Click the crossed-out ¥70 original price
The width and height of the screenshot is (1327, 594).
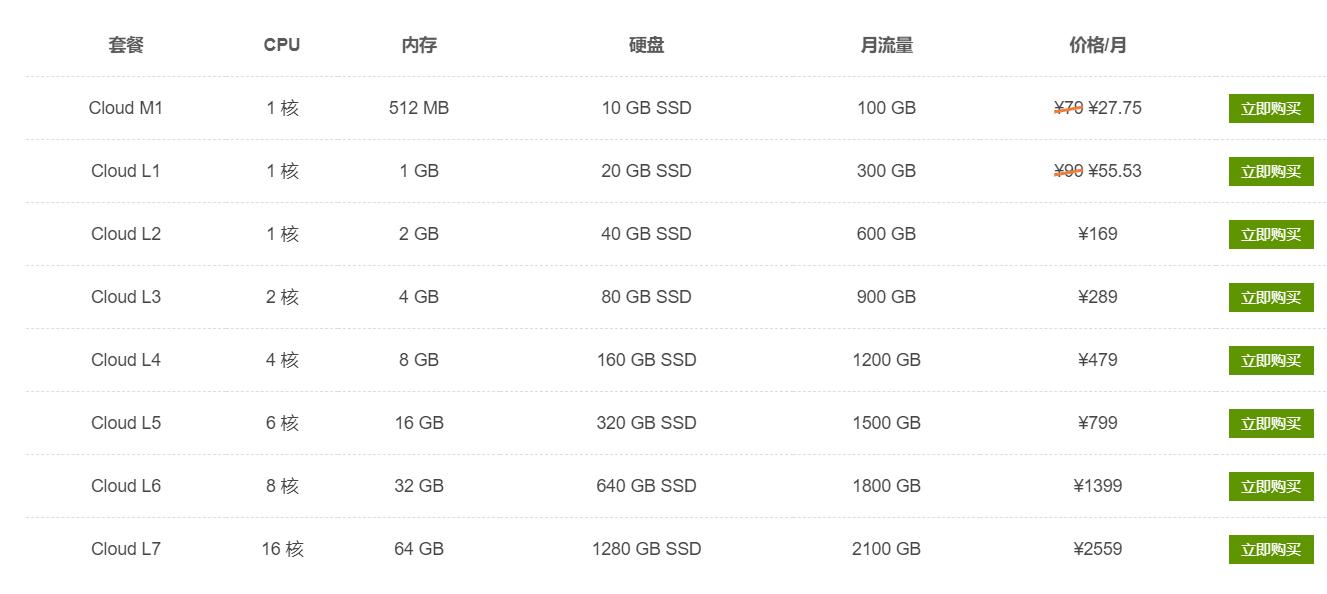pos(1066,108)
